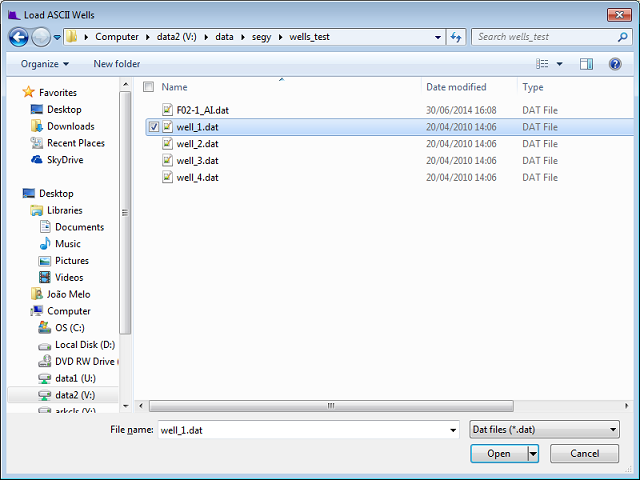
Task: Sort by the Date modified column
Action: [x=456, y=87]
